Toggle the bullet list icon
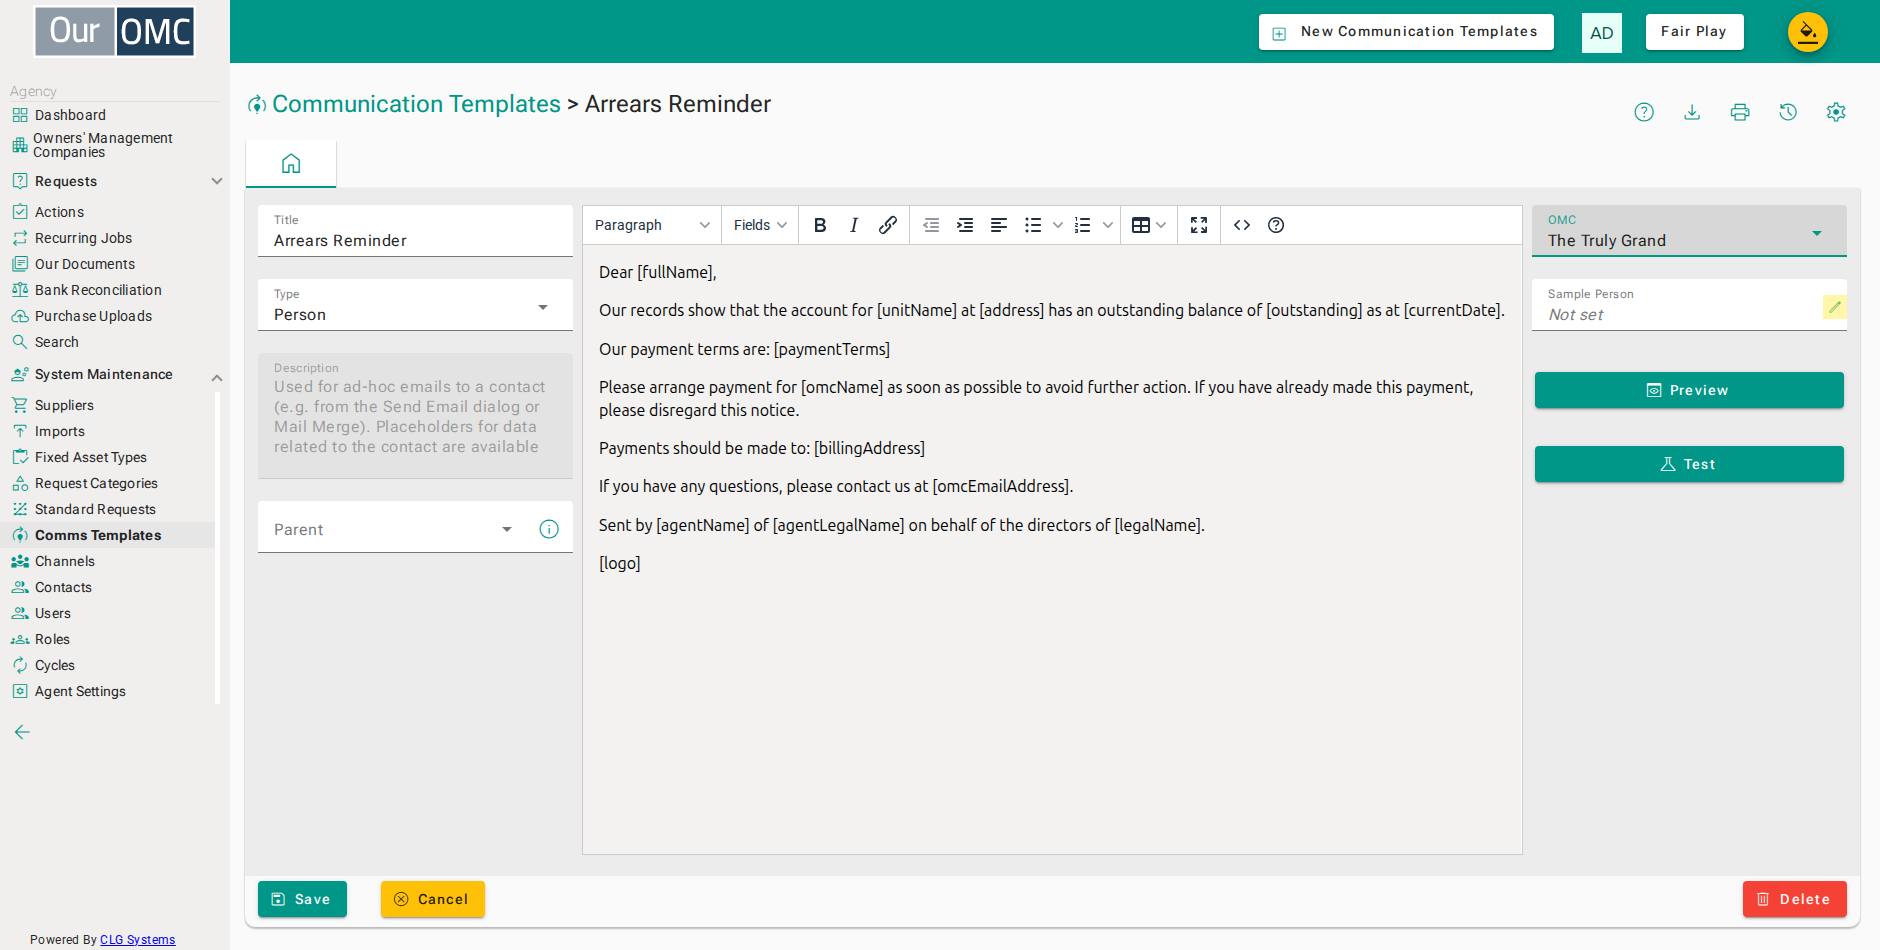Screen dimensions: 1880x950 [x=1033, y=225]
